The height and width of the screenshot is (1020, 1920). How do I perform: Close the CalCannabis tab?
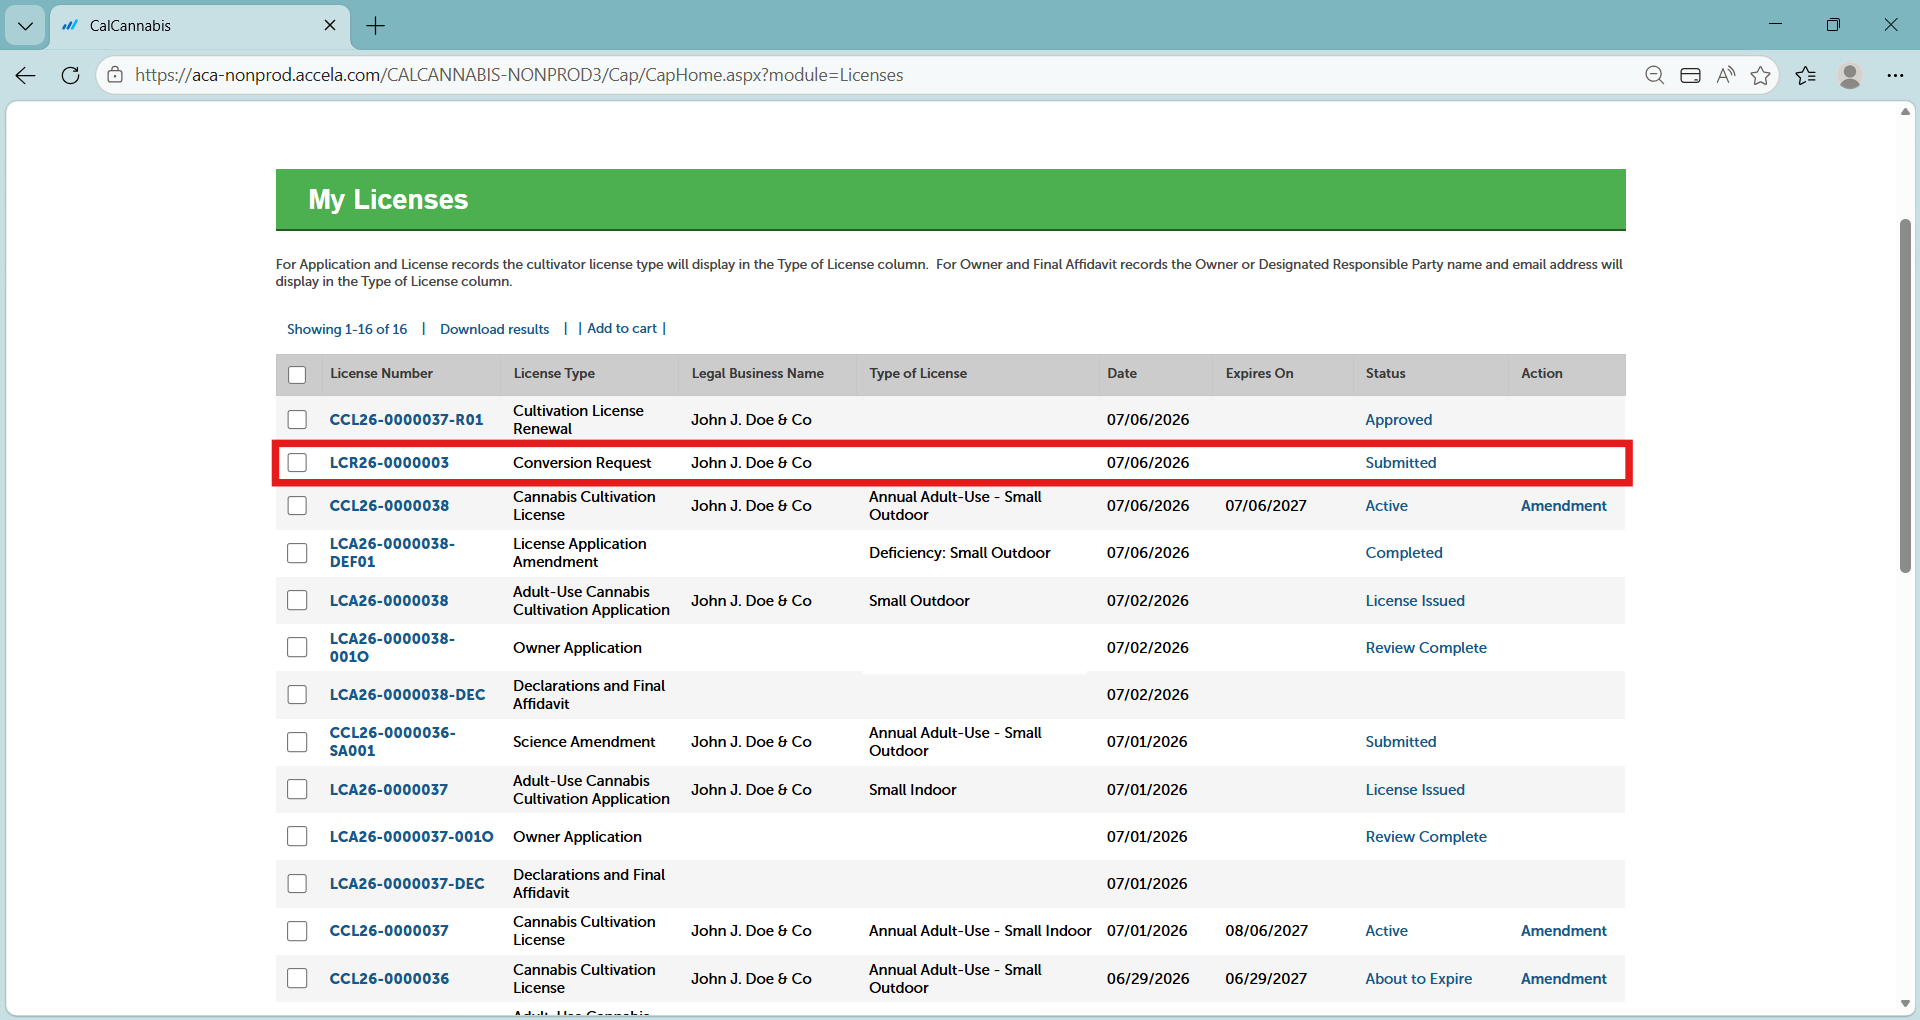tap(330, 25)
